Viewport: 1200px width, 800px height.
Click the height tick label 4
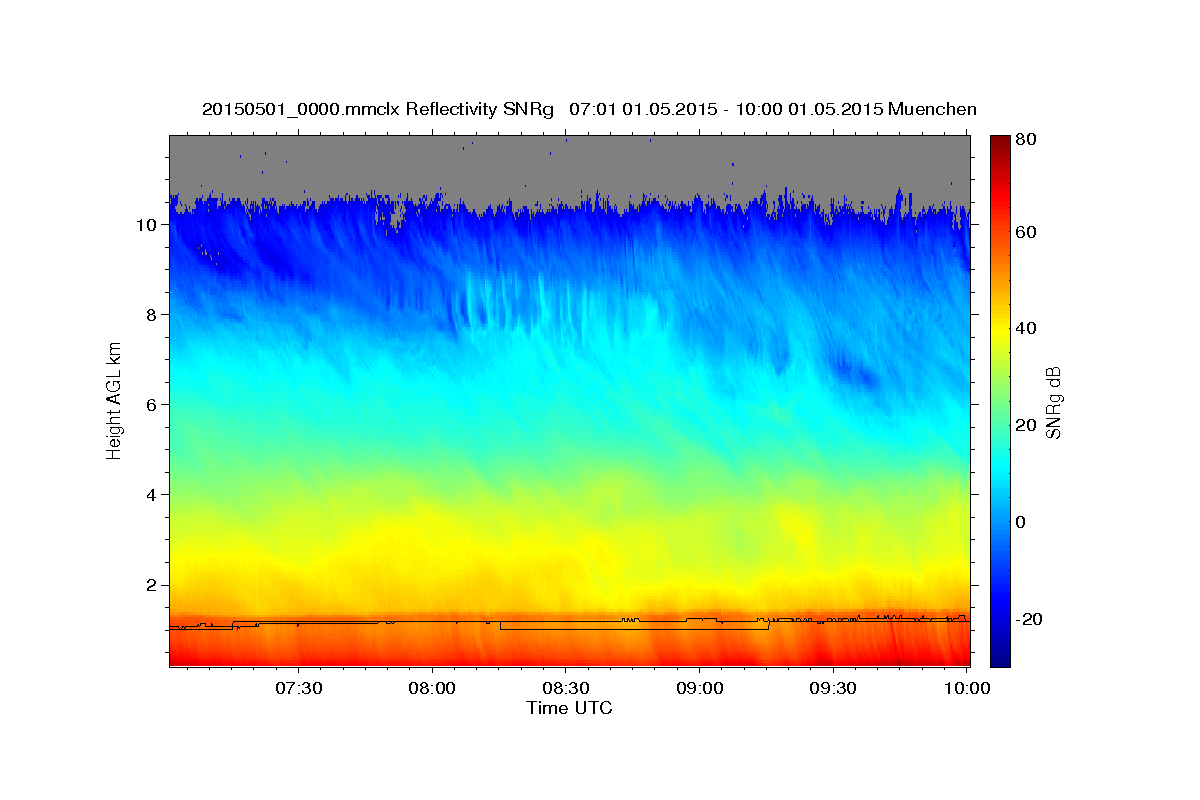click(x=153, y=495)
